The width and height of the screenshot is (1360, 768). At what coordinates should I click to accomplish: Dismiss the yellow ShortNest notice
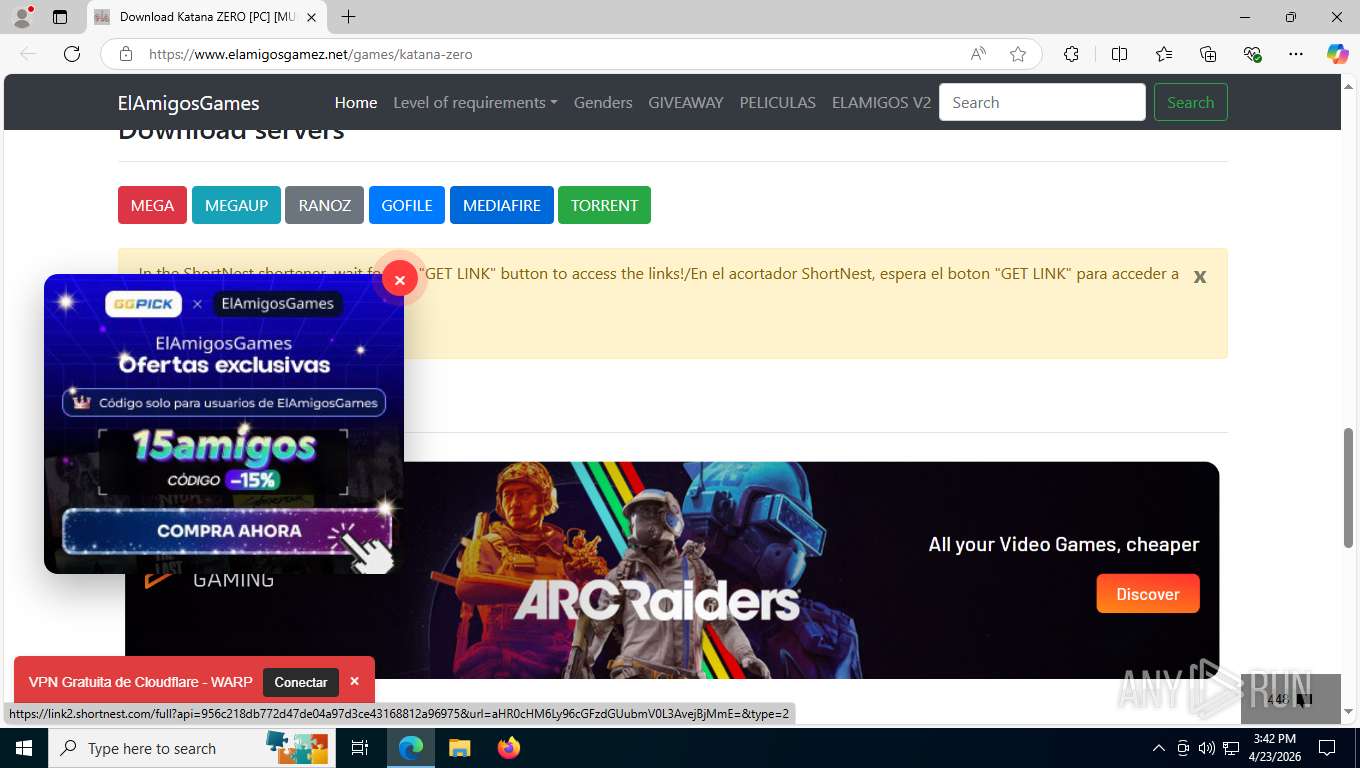click(1200, 276)
